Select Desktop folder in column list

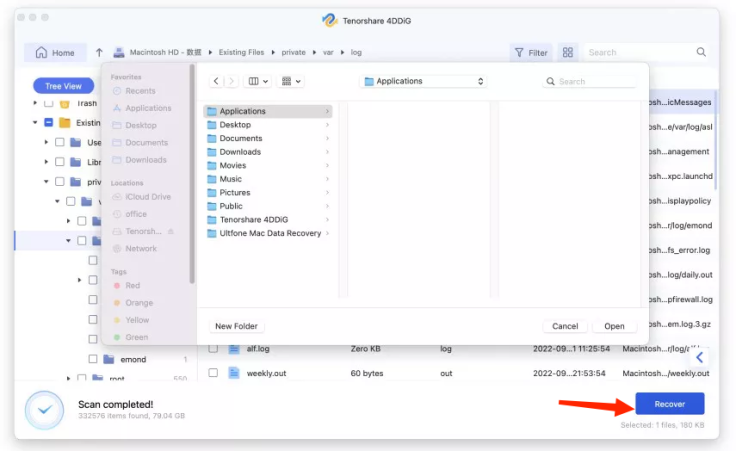coord(268,125)
